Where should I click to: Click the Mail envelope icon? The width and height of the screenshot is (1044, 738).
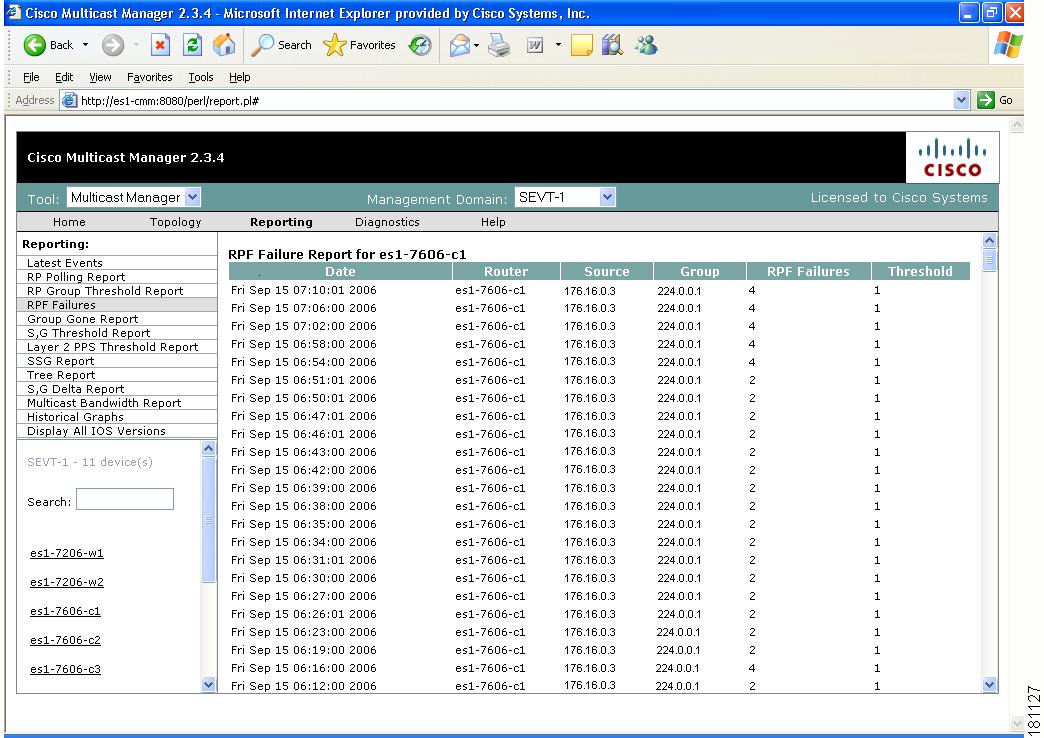coord(459,45)
